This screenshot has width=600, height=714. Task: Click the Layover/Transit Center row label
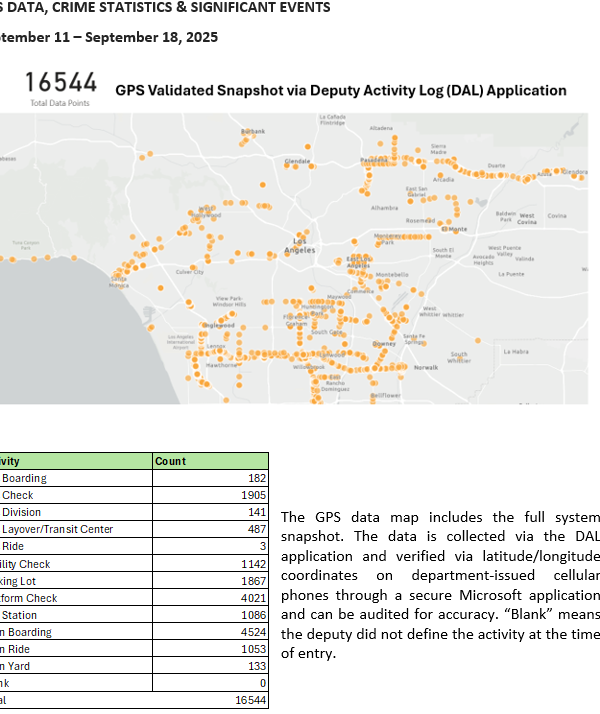tap(58, 529)
